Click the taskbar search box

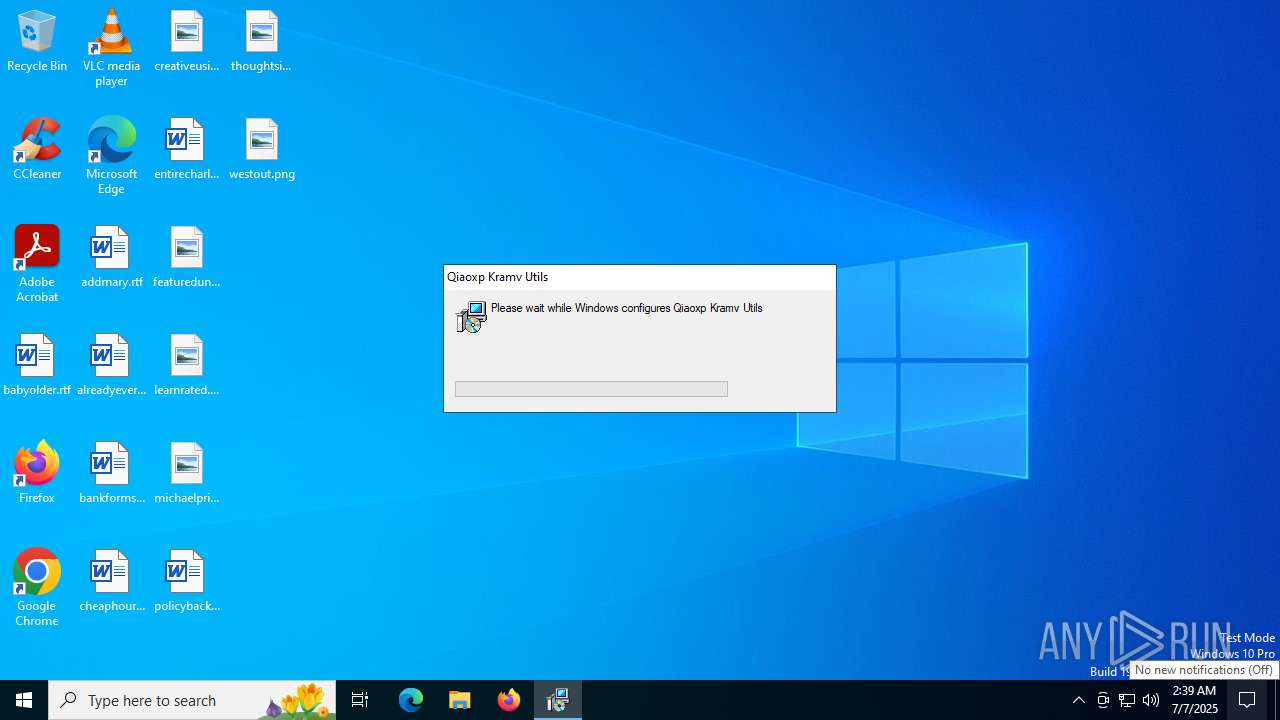coord(192,700)
